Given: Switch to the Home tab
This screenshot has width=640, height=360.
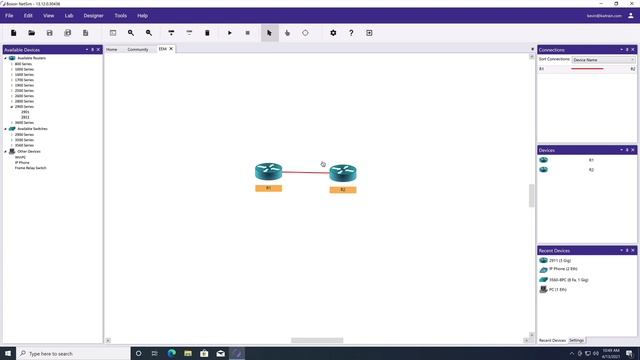Looking at the screenshot, I should point(112,49).
